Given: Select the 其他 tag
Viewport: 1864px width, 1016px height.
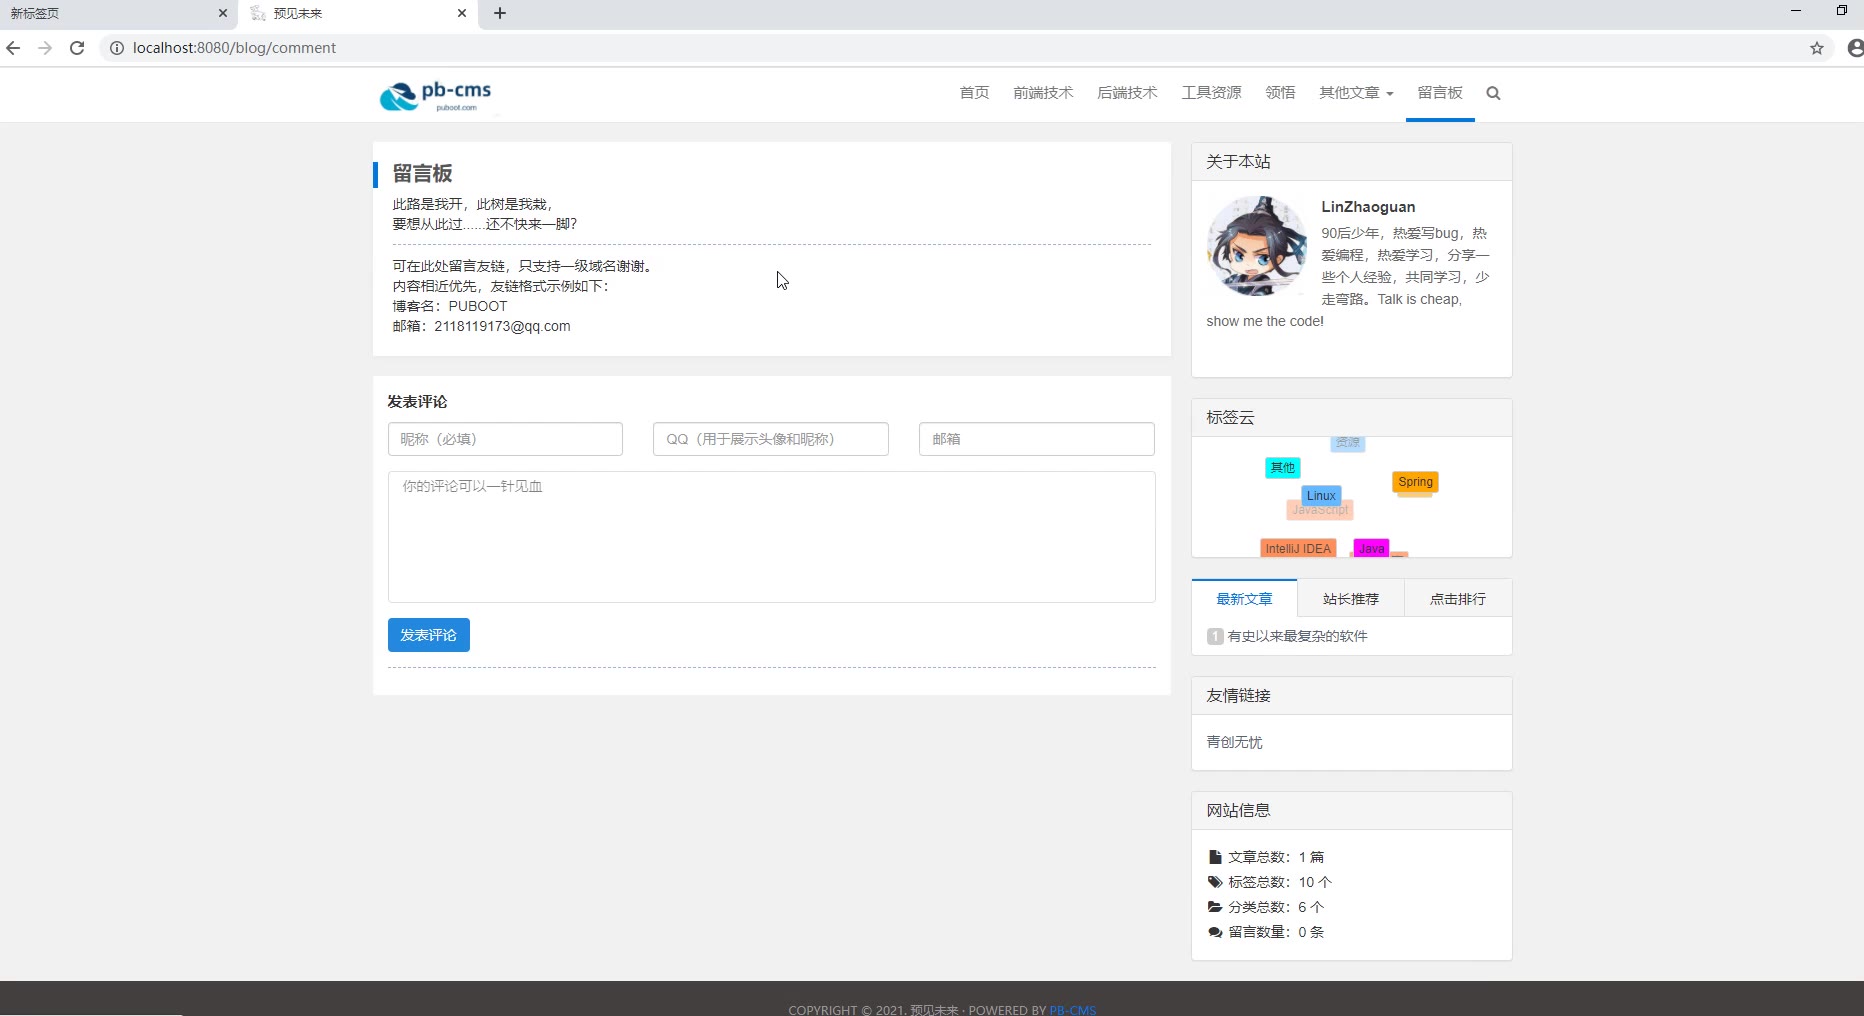Looking at the screenshot, I should 1282,468.
